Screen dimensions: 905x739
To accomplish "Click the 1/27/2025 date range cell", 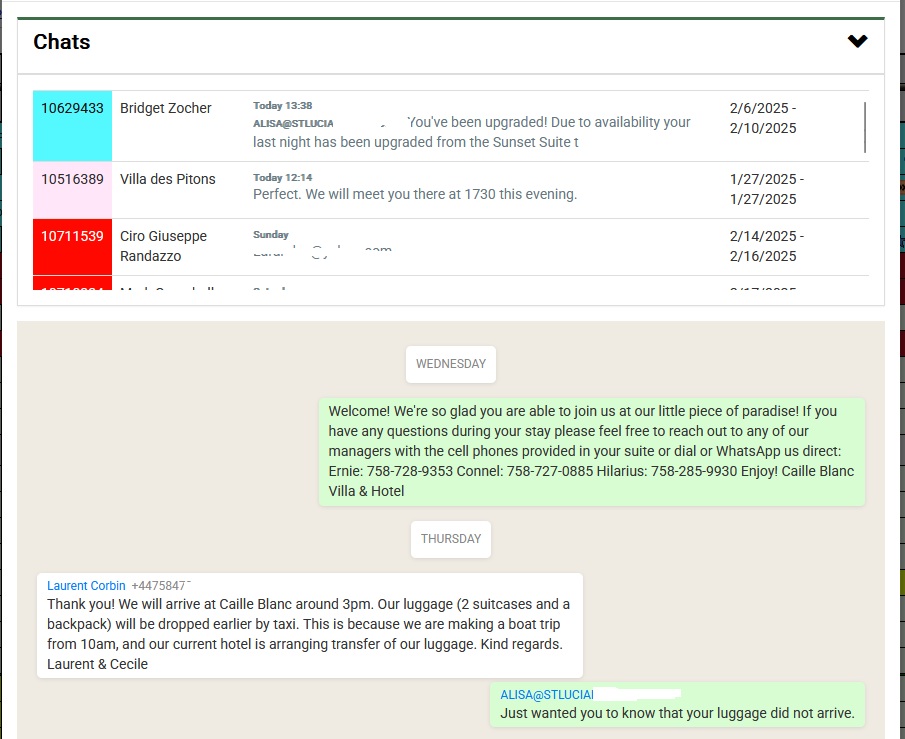I will [766, 189].
